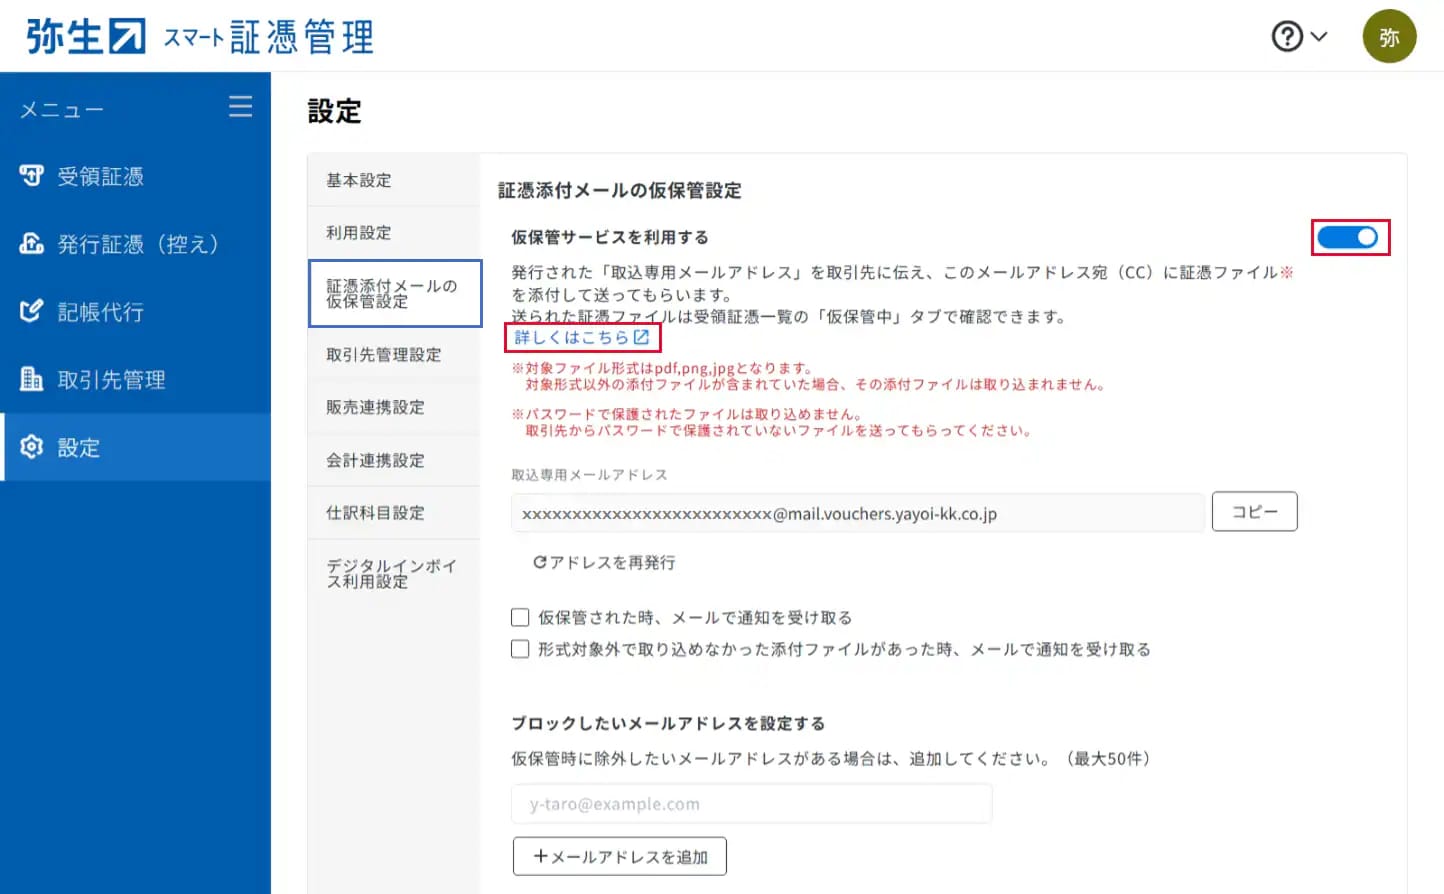Screen dimensions: 1444x894
Task: Click the blocked email address input field
Action: (x=751, y=804)
